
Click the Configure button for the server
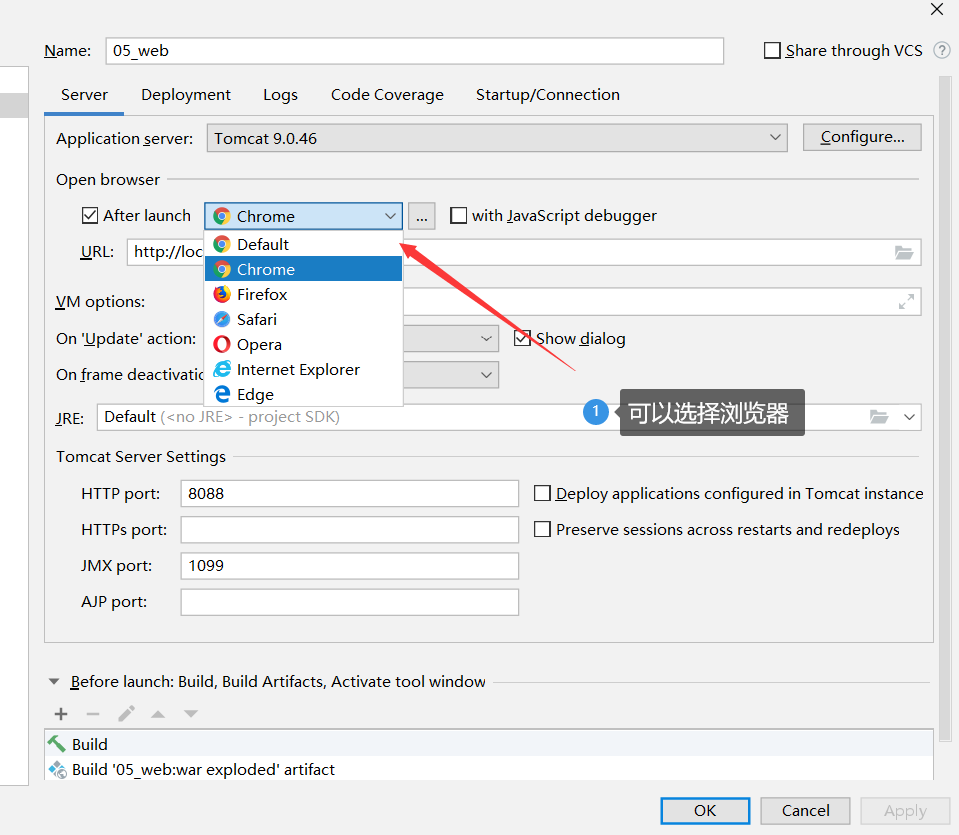861,137
